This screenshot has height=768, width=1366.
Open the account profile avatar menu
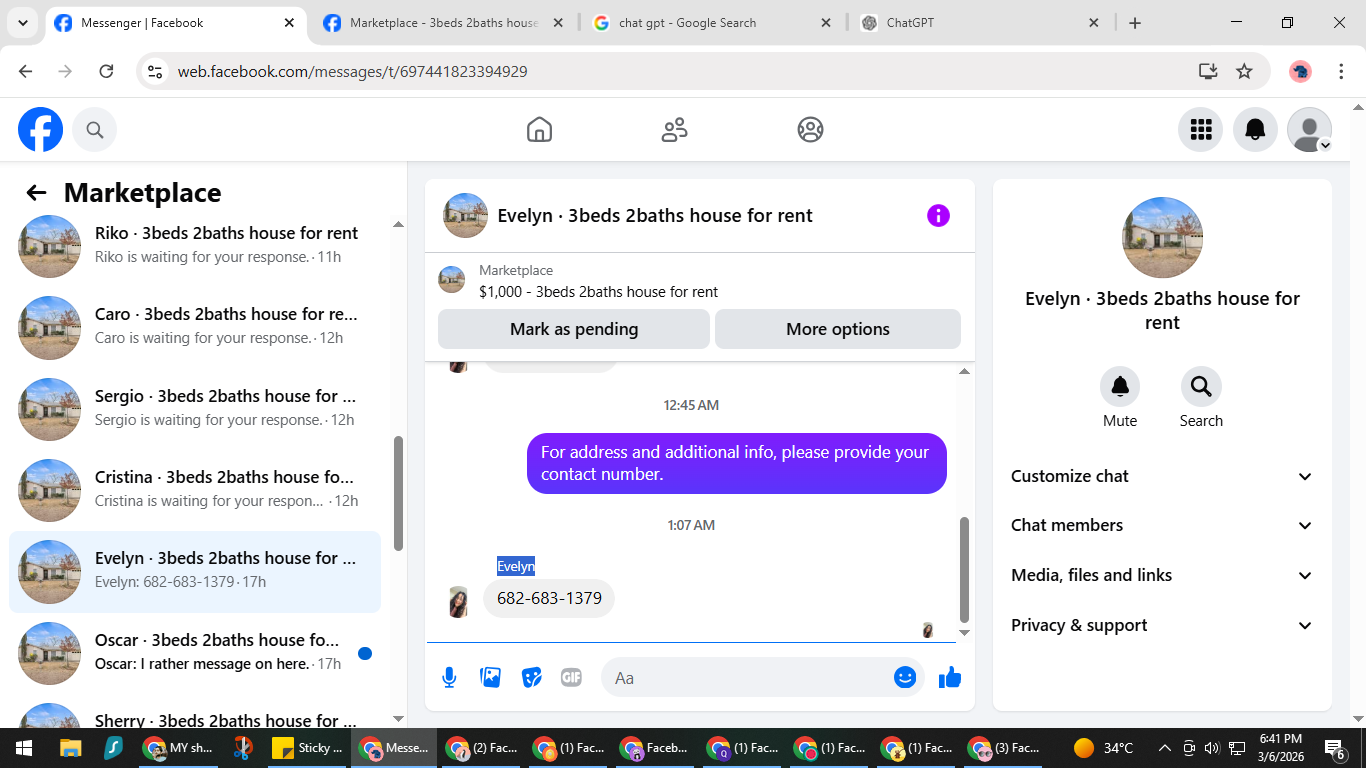coord(1309,130)
